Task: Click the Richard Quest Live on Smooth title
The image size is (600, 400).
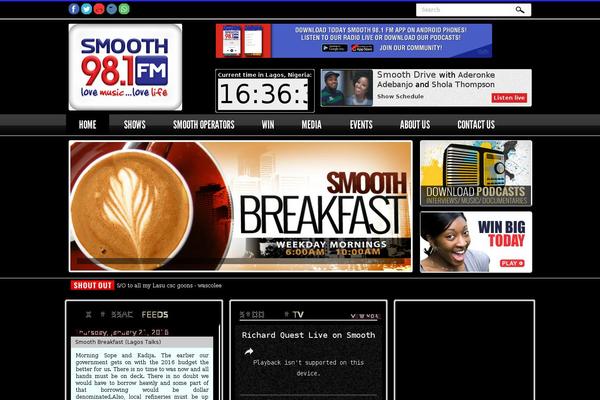Action: click(308, 335)
